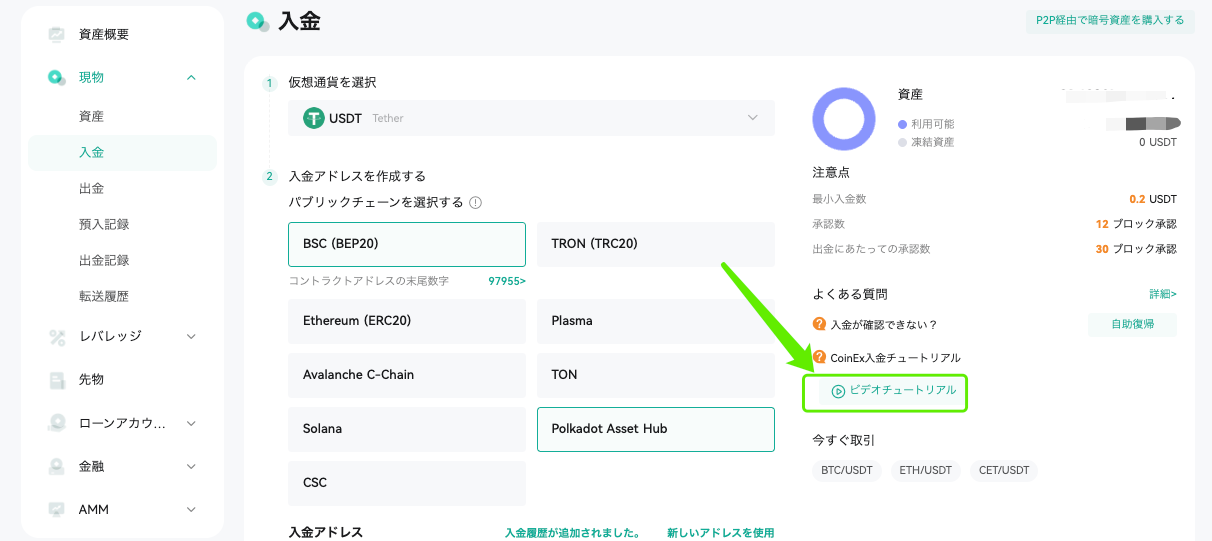1212x541 pixels.
Task: Choose the Solana chain option
Action: [x=407, y=429]
